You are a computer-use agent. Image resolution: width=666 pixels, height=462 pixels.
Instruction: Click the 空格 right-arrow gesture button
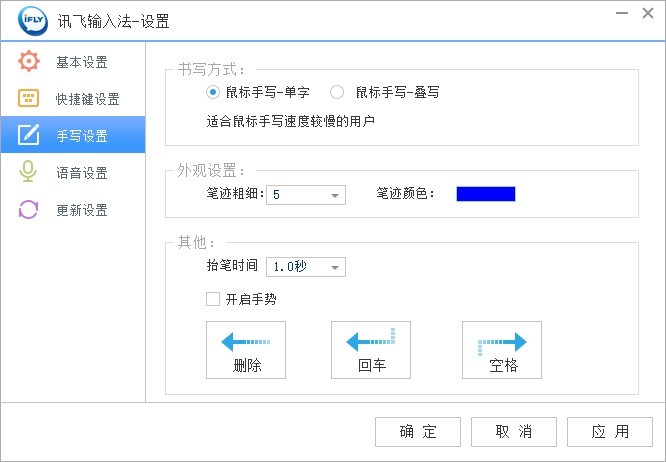502,349
